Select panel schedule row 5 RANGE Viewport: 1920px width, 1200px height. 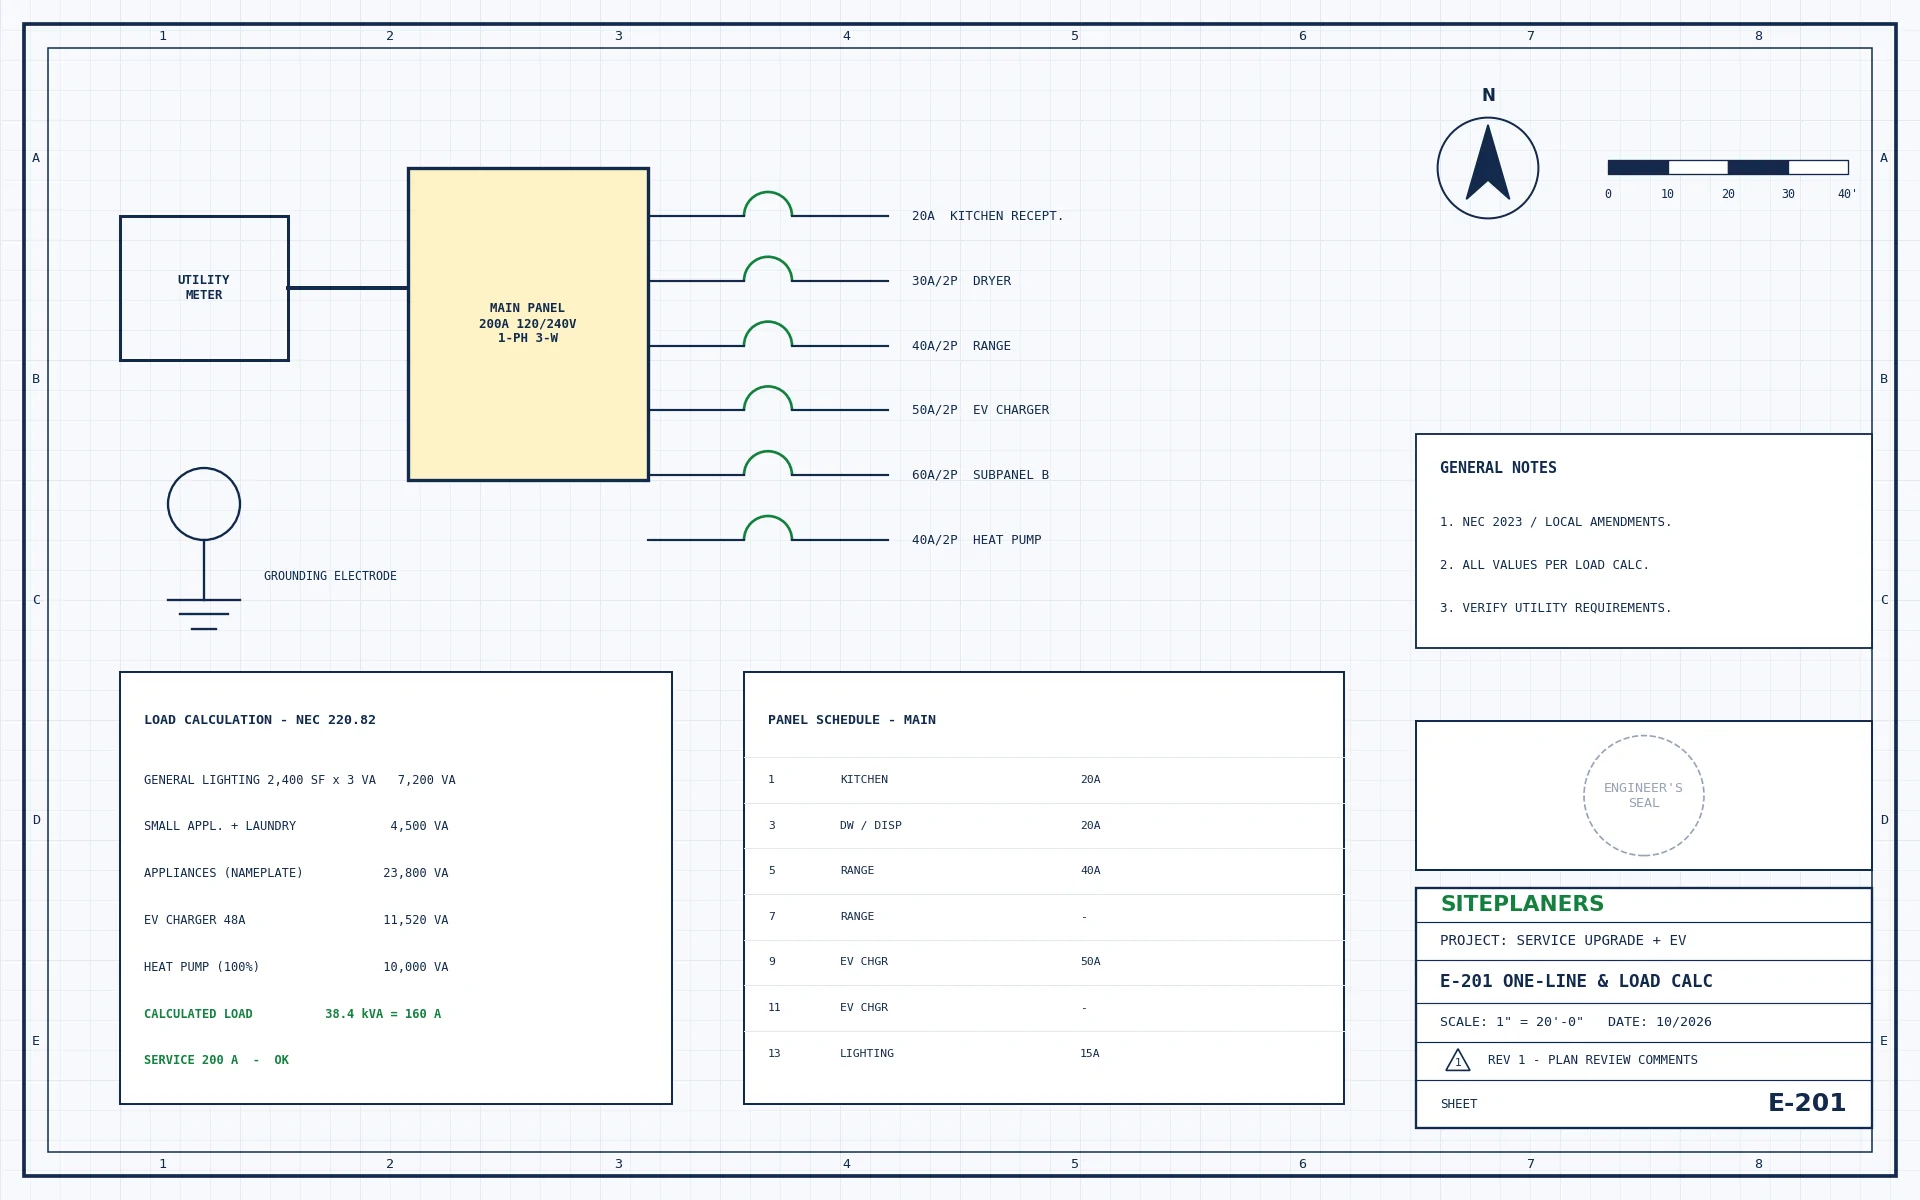pos(1044,871)
